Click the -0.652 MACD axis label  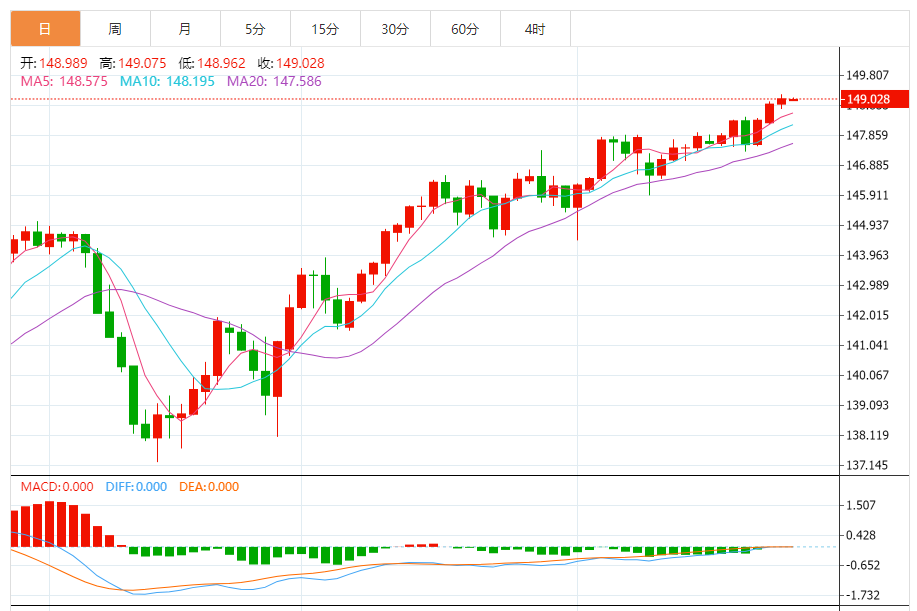click(x=863, y=565)
